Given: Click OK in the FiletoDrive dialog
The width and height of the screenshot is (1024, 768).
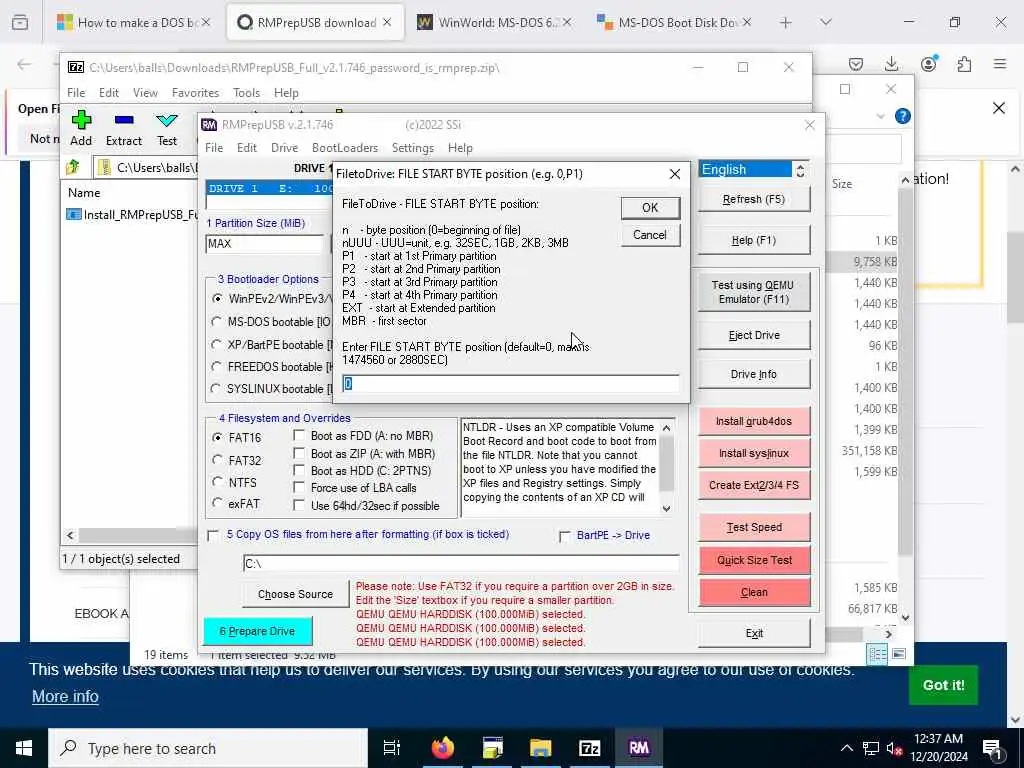Looking at the screenshot, I should coord(650,208).
